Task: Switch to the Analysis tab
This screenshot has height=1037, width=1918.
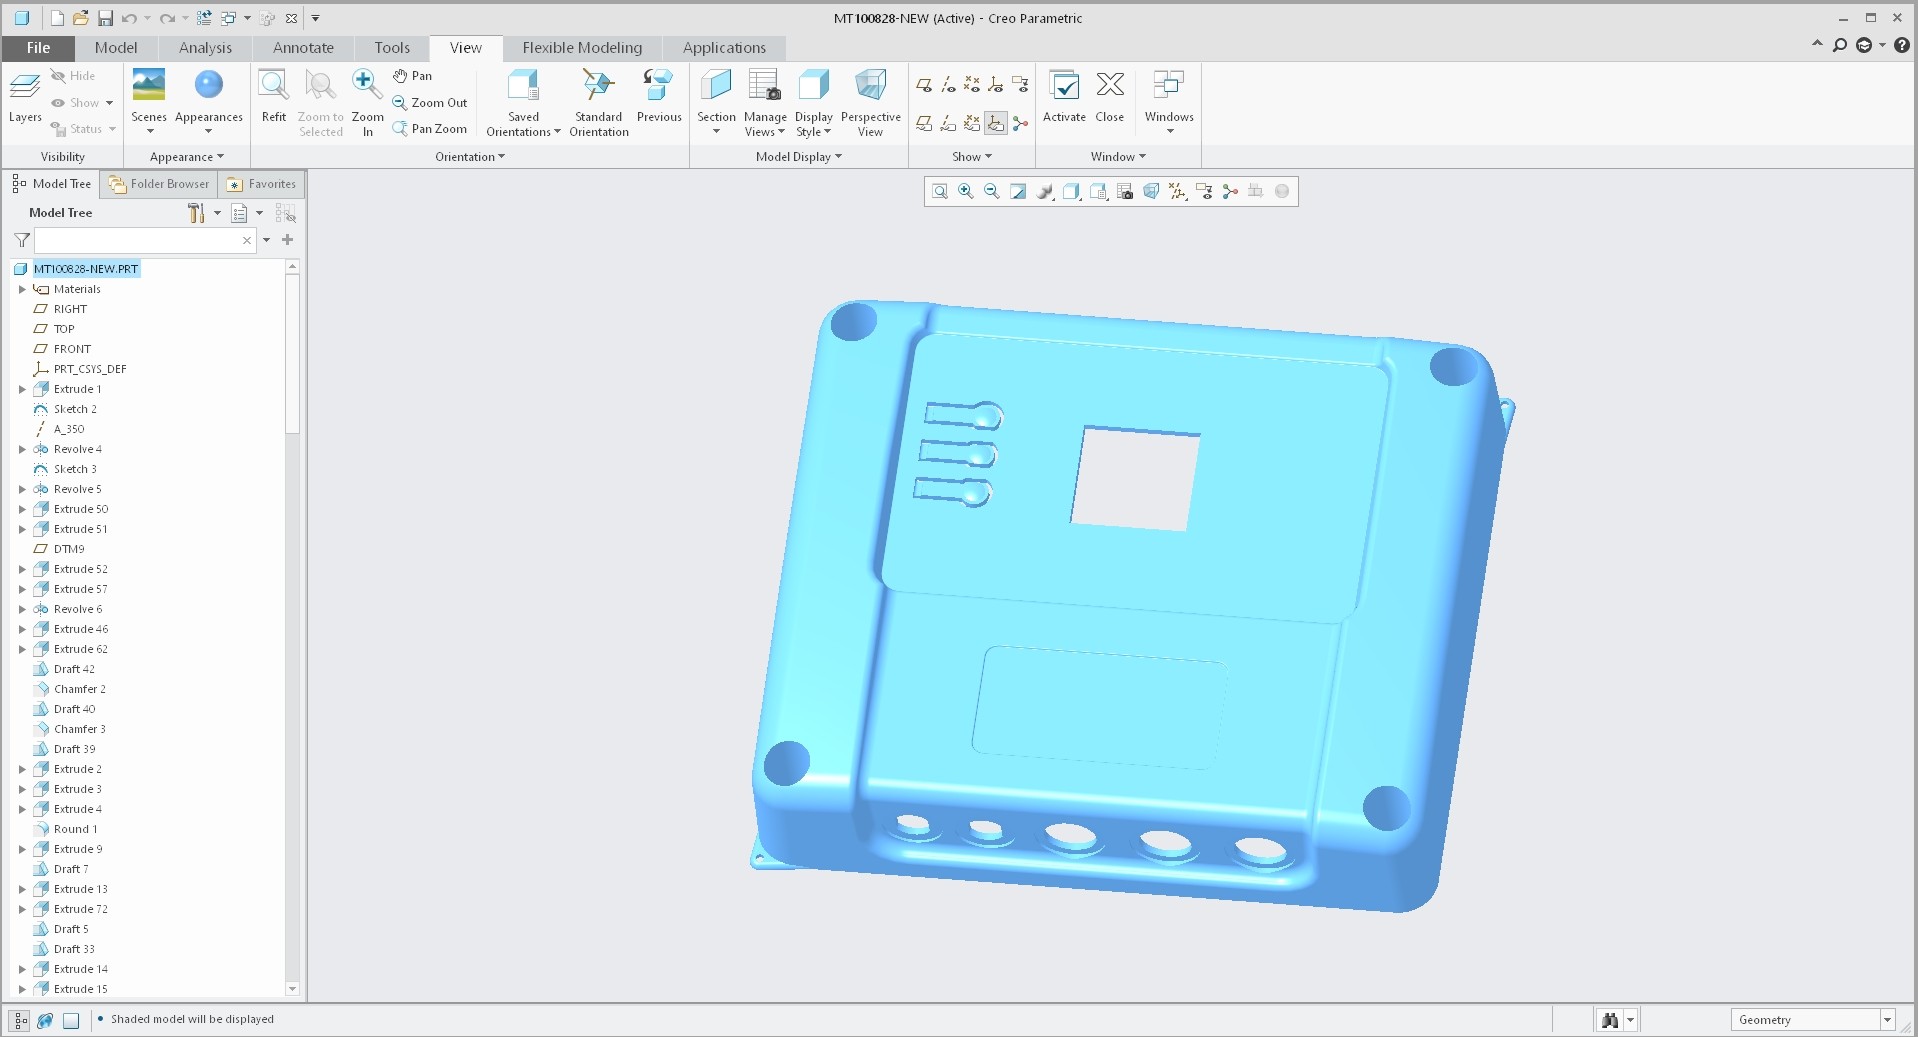Action: [x=205, y=48]
